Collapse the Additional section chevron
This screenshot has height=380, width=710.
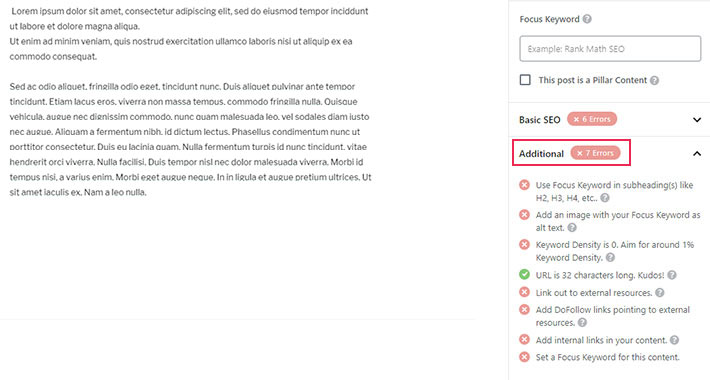point(697,154)
